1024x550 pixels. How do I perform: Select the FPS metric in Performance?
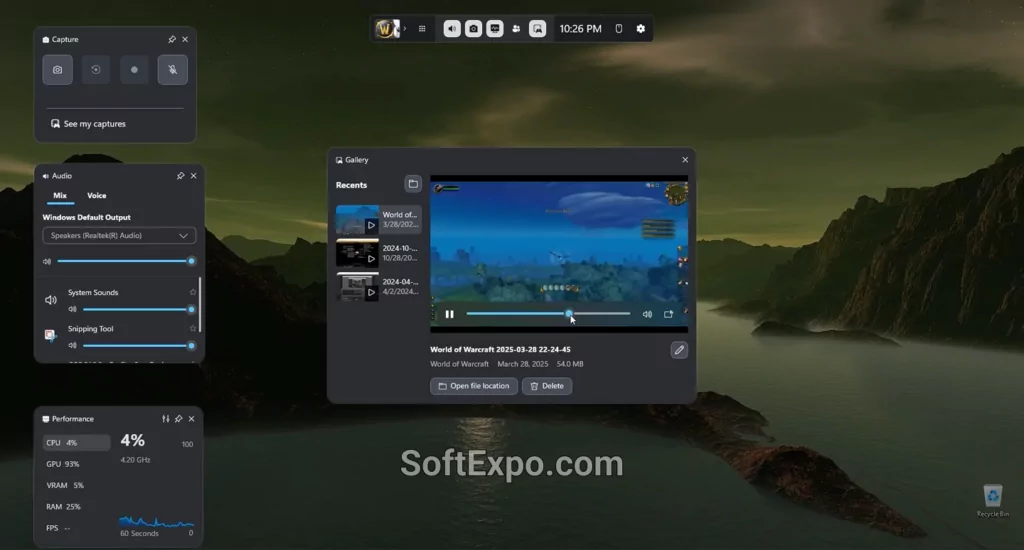pos(76,528)
